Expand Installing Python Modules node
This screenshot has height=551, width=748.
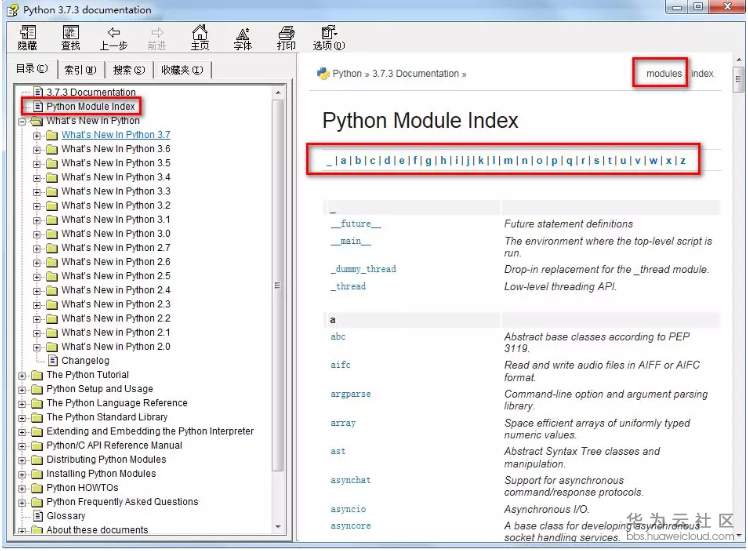[22, 474]
